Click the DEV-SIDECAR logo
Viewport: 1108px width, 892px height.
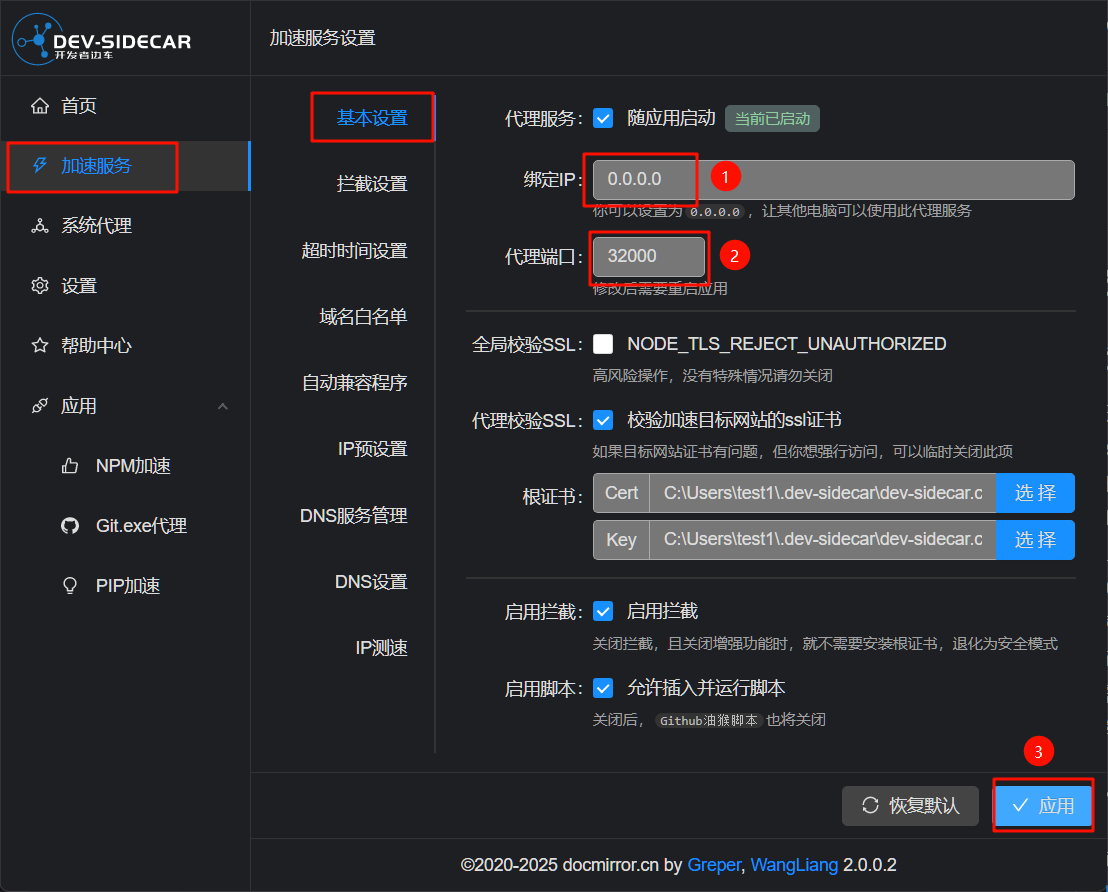pos(101,40)
